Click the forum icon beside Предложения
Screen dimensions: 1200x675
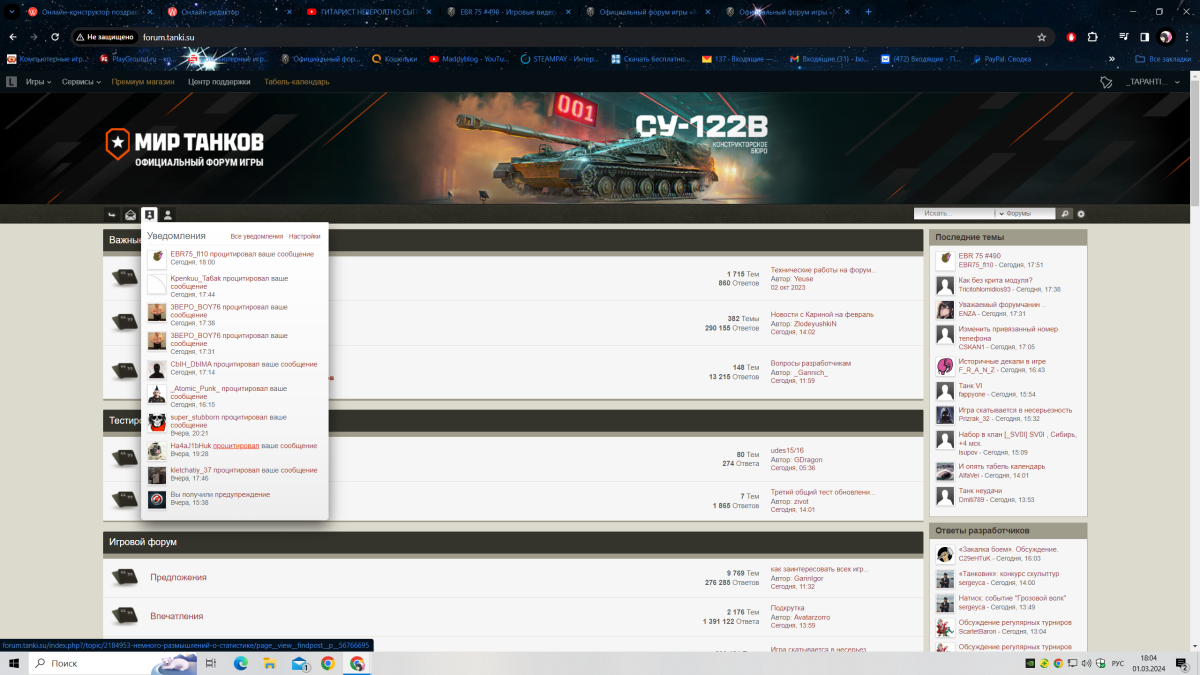(124, 577)
